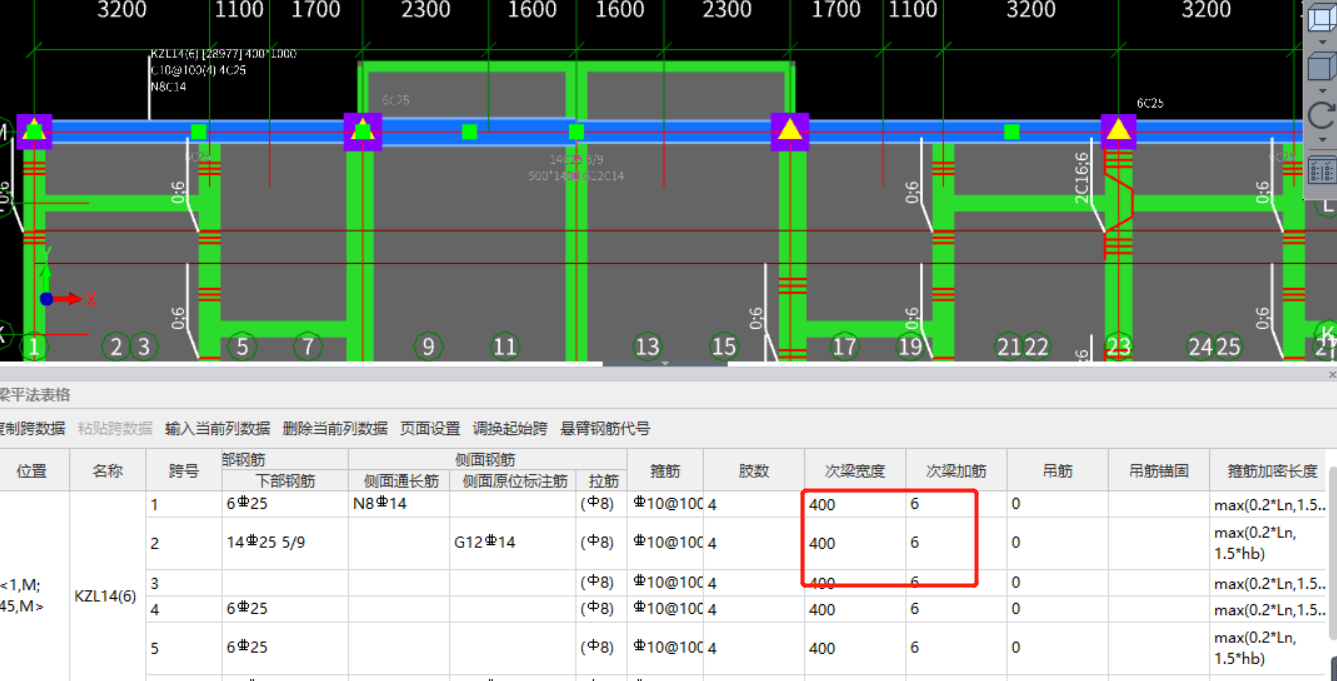Click the axis bubble numbered 7

click(308, 347)
